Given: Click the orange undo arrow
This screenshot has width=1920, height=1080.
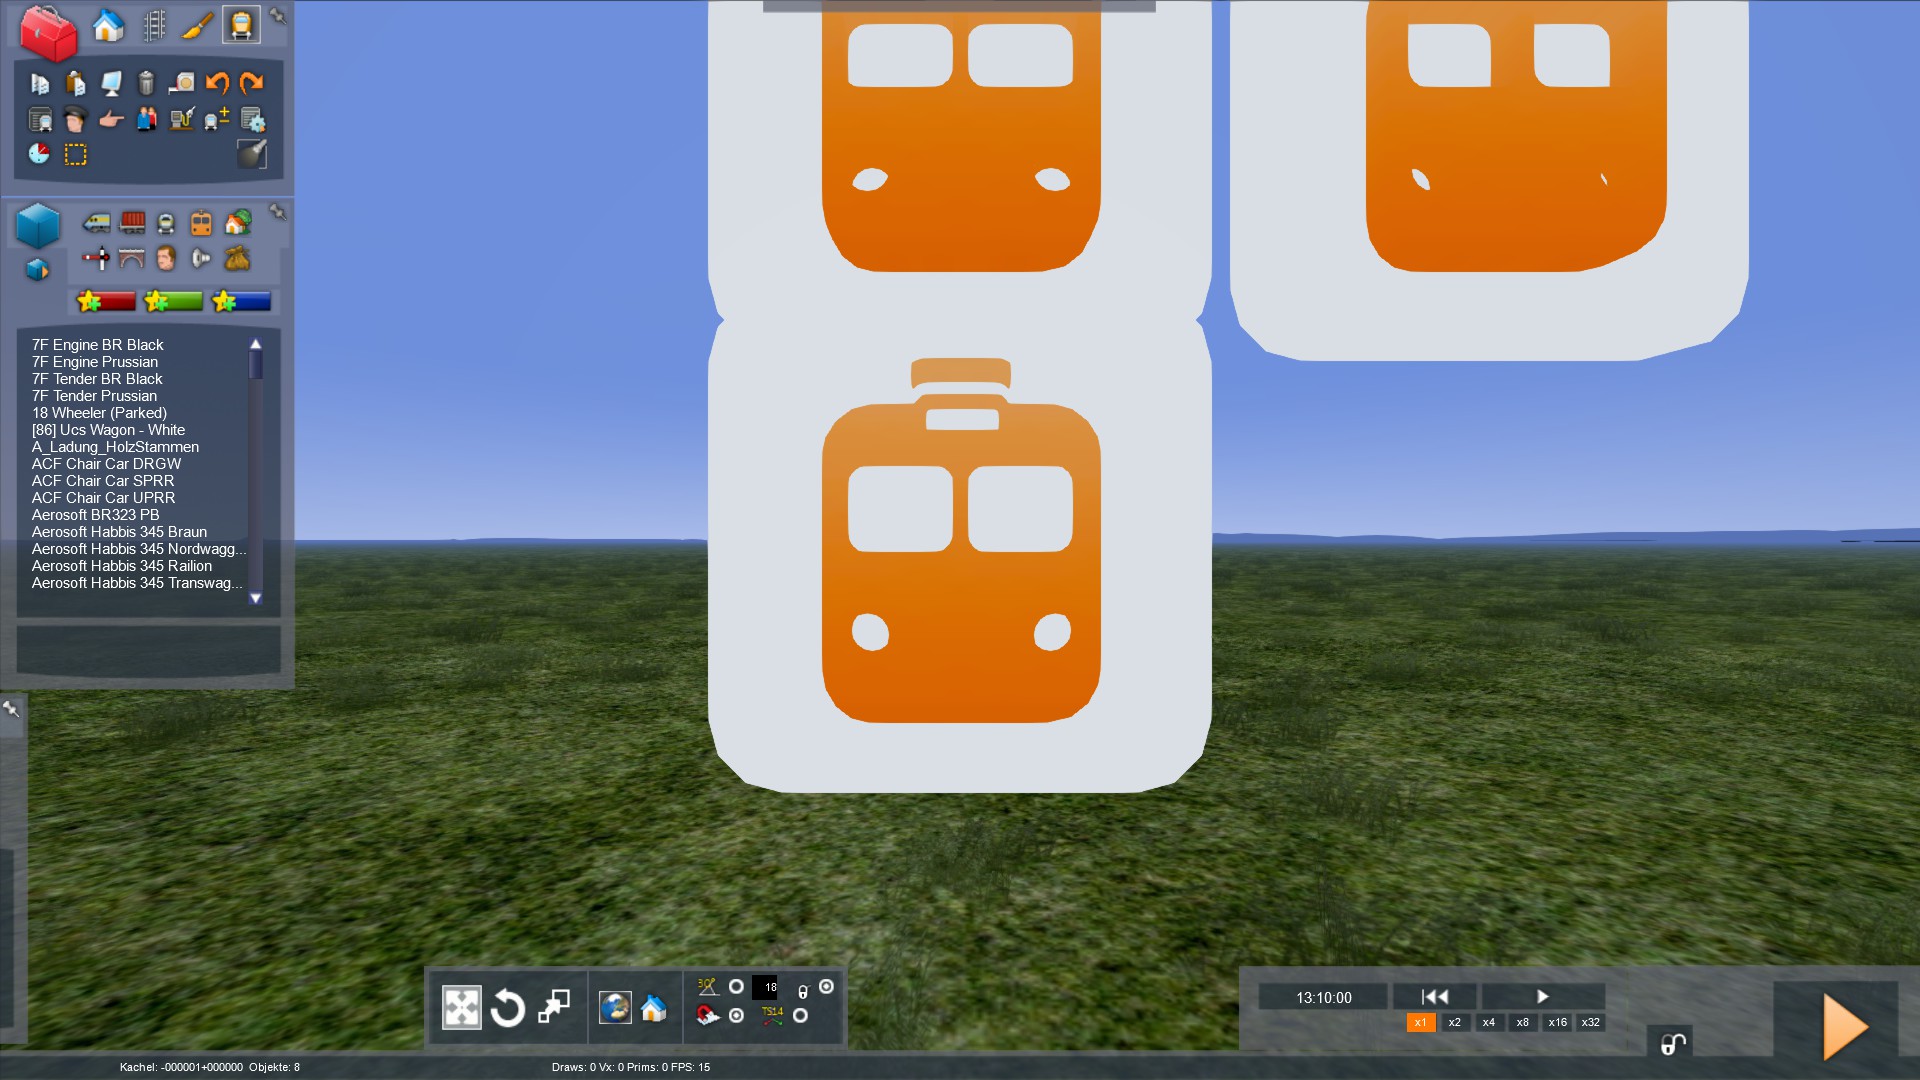Looking at the screenshot, I should pyautogui.click(x=217, y=83).
